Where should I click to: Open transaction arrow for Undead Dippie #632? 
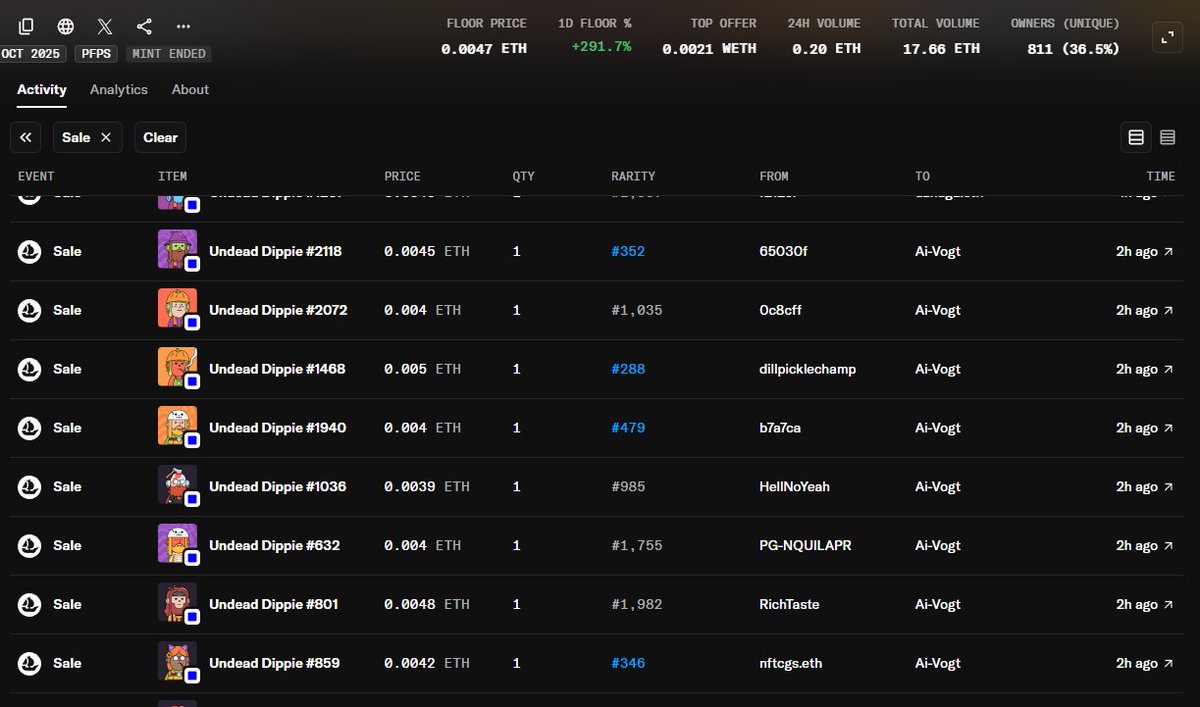1168,546
